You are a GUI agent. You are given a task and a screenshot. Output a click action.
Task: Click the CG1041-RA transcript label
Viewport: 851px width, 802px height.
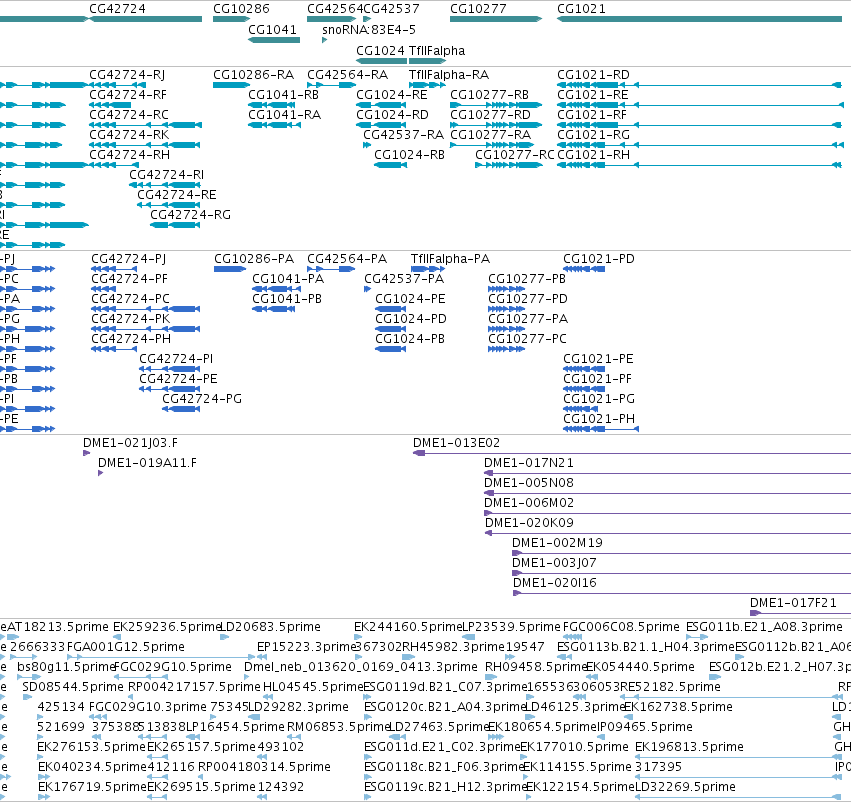pyautogui.click(x=284, y=114)
